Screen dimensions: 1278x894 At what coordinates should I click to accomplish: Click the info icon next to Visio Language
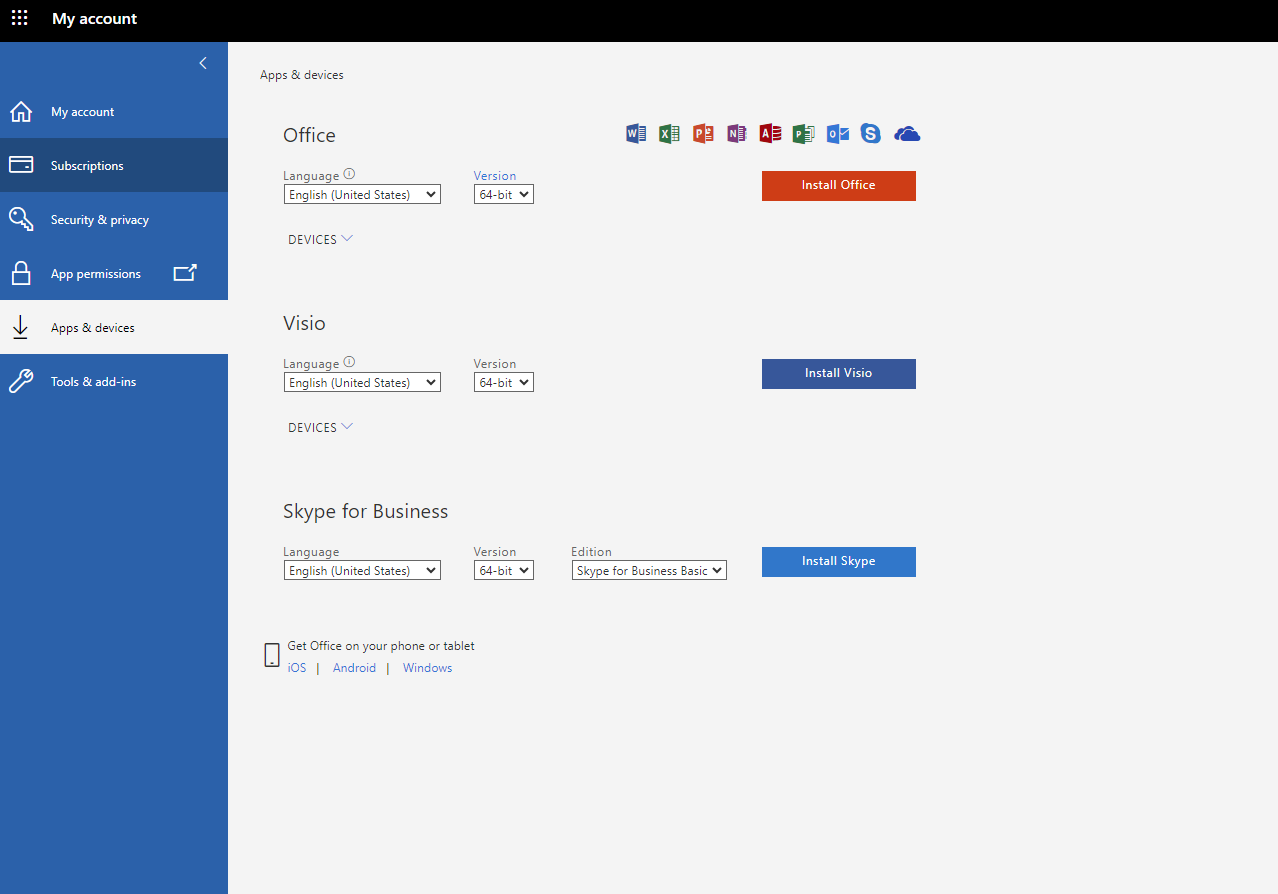(x=349, y=362)
